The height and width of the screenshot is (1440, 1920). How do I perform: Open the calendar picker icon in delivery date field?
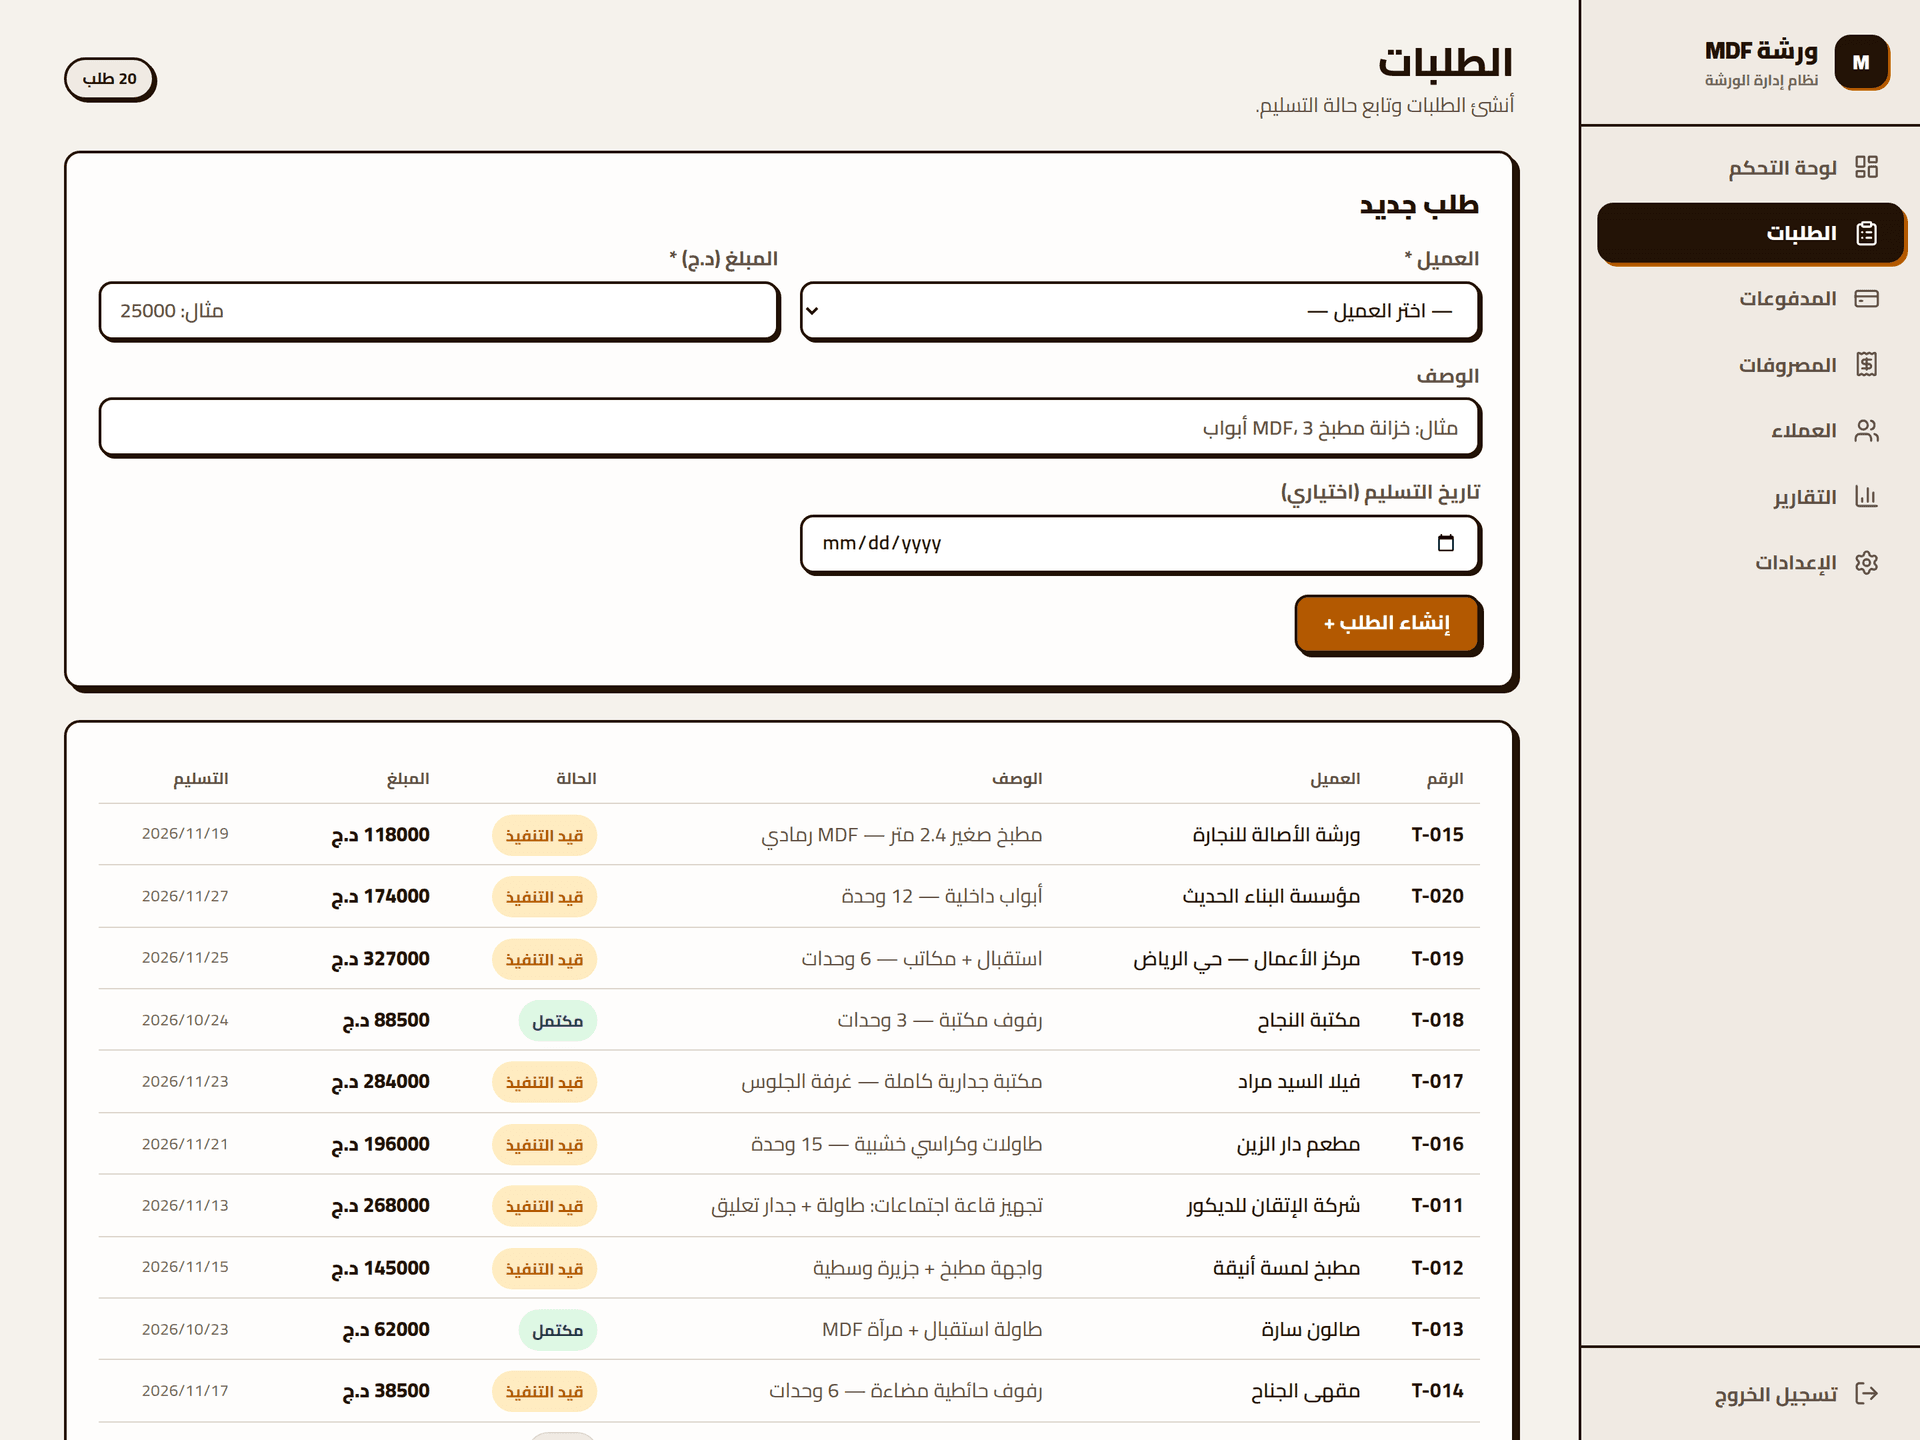click(x=1445, y=543)
